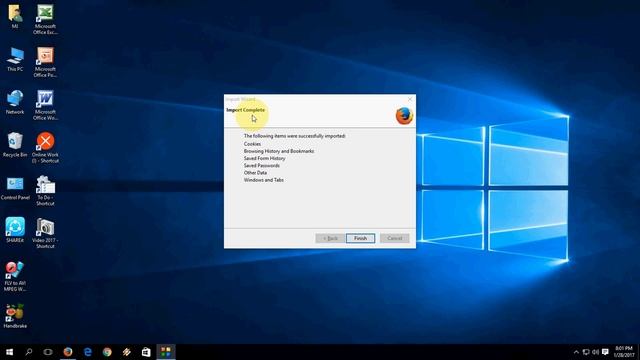This screenshot has height=360, width=640.
Task: Select Video 2017 shortcut icon
Action: click(45, 233)
